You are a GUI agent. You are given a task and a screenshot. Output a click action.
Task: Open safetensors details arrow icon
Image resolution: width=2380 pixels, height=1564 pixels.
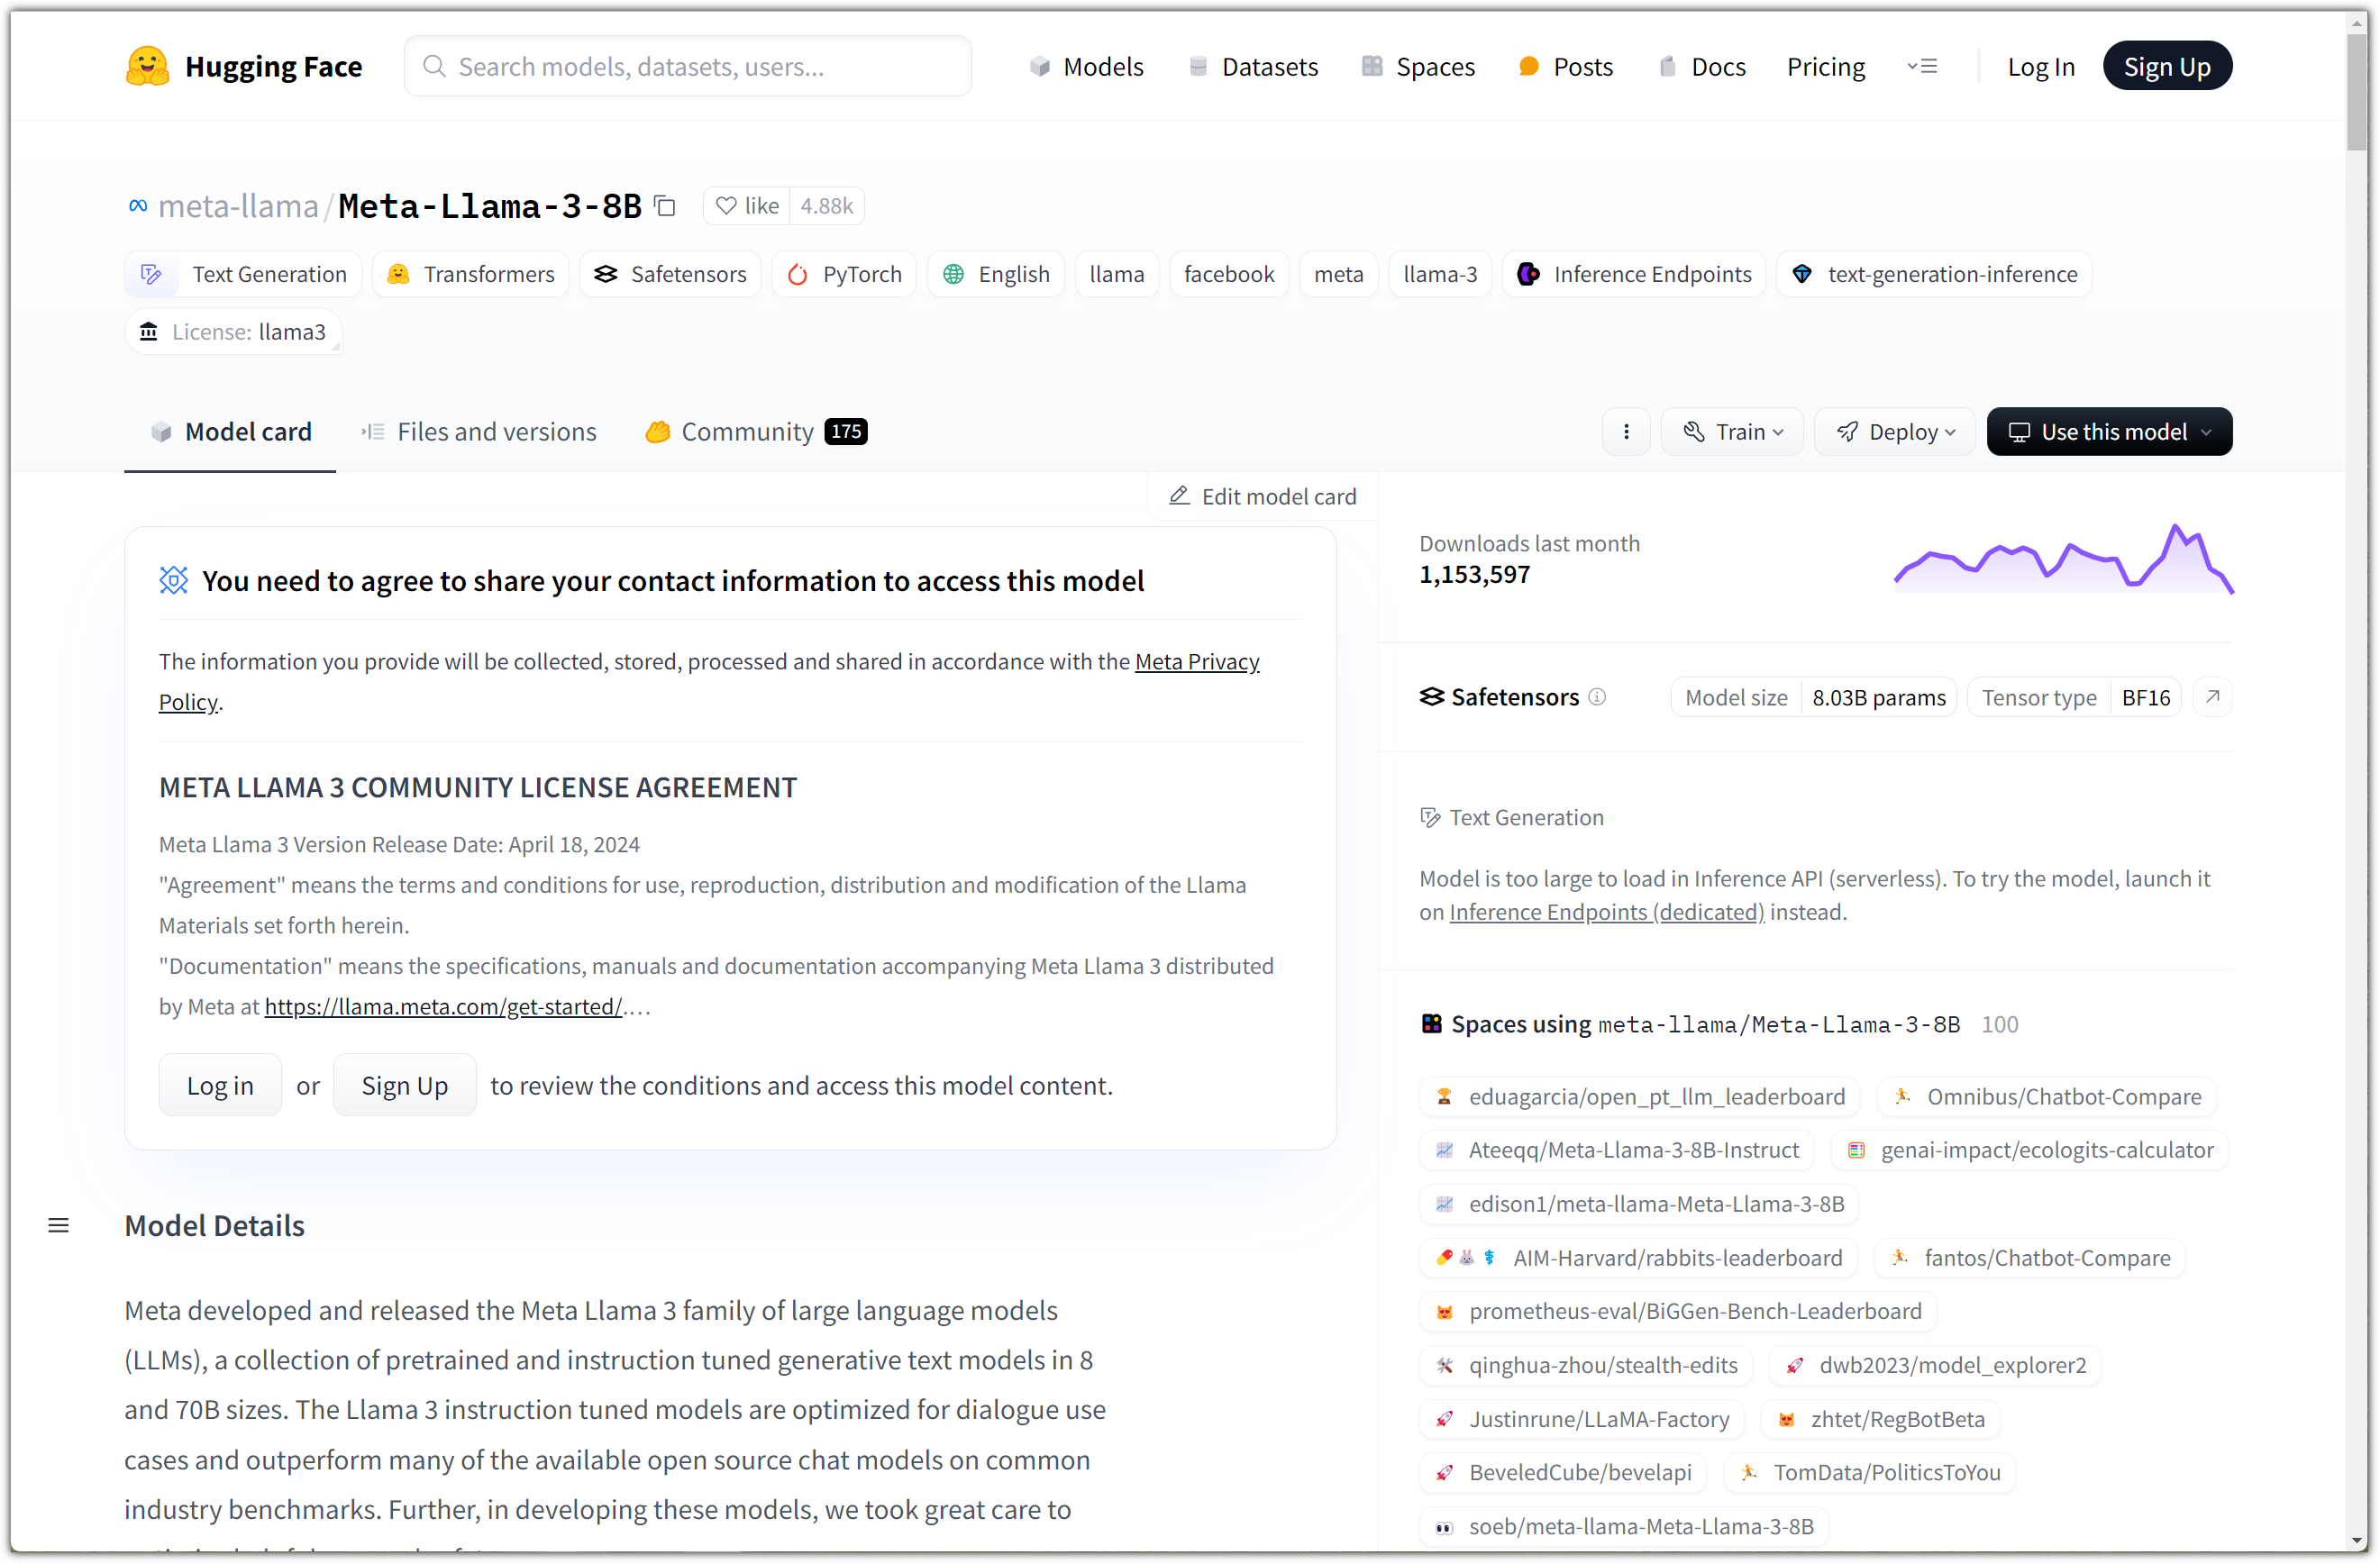[2212, 697]
